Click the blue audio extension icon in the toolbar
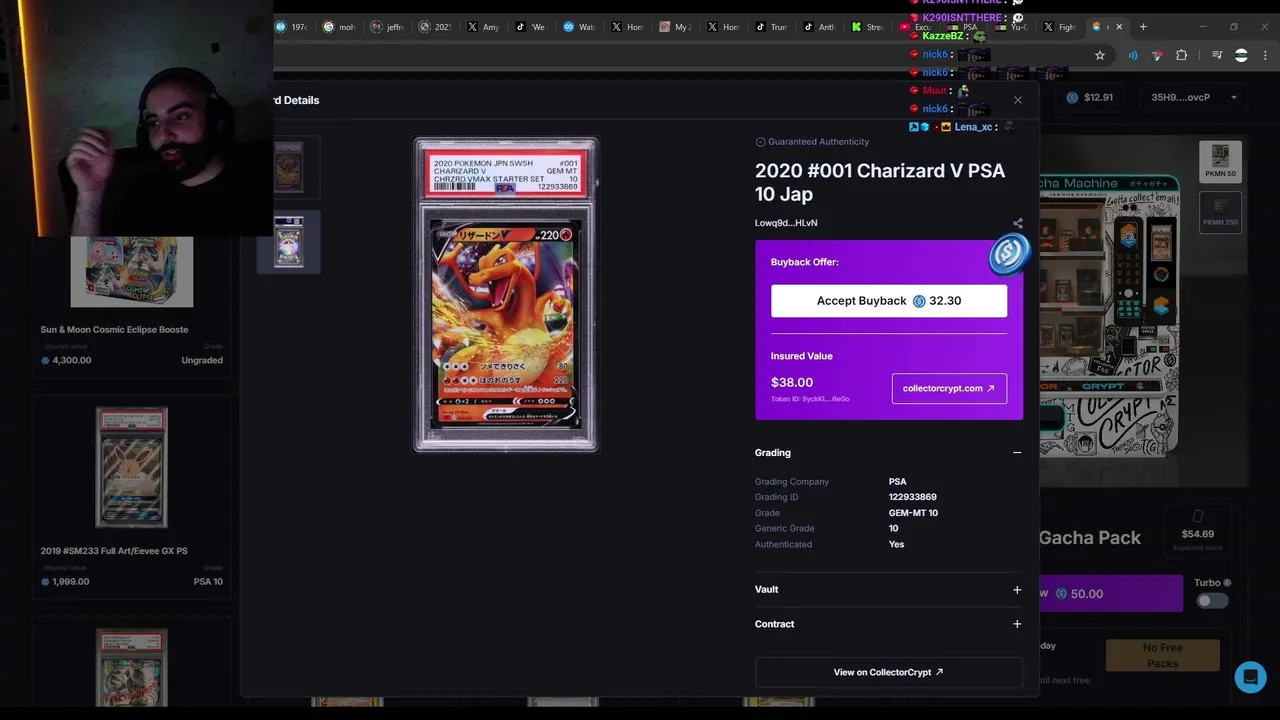Screen dimensions: 1280x720 tap(1133, 55)
